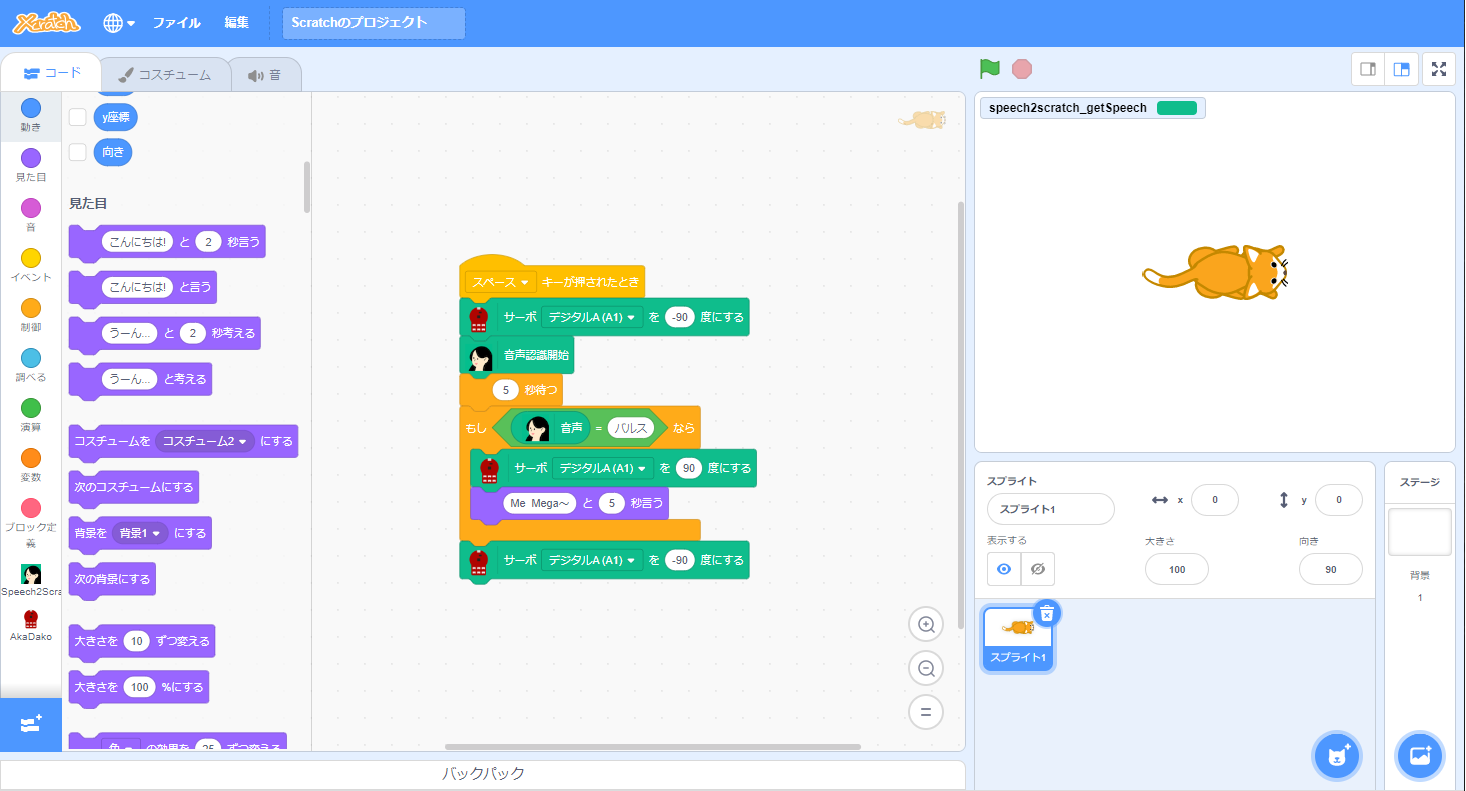Screen dimensions: 1466x791
Task: Zoom in on the code workspace
Action: tap(926, 625)
